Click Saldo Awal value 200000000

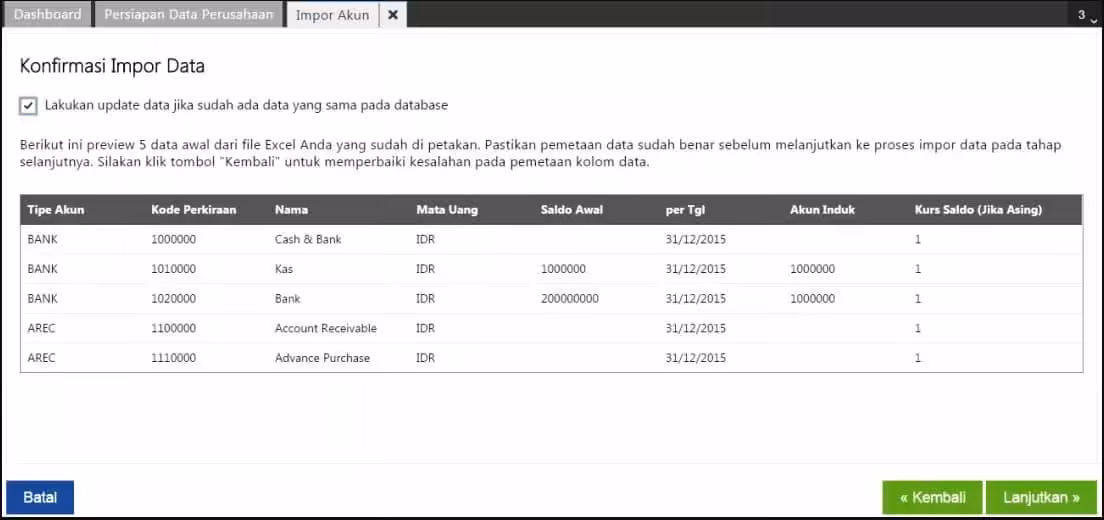pyautogui.click(x=570, y=298)
